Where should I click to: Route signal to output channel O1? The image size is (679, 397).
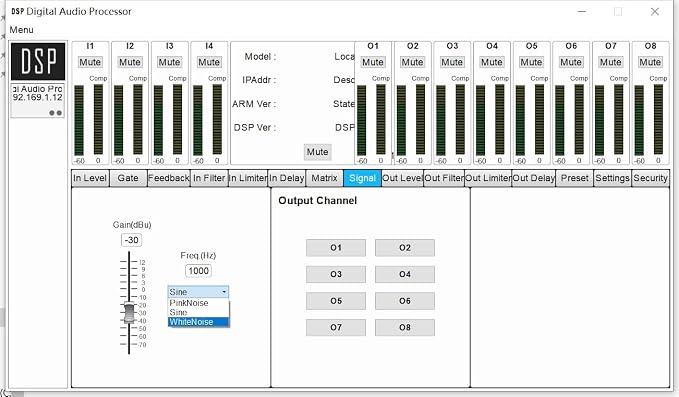(336, 248)
